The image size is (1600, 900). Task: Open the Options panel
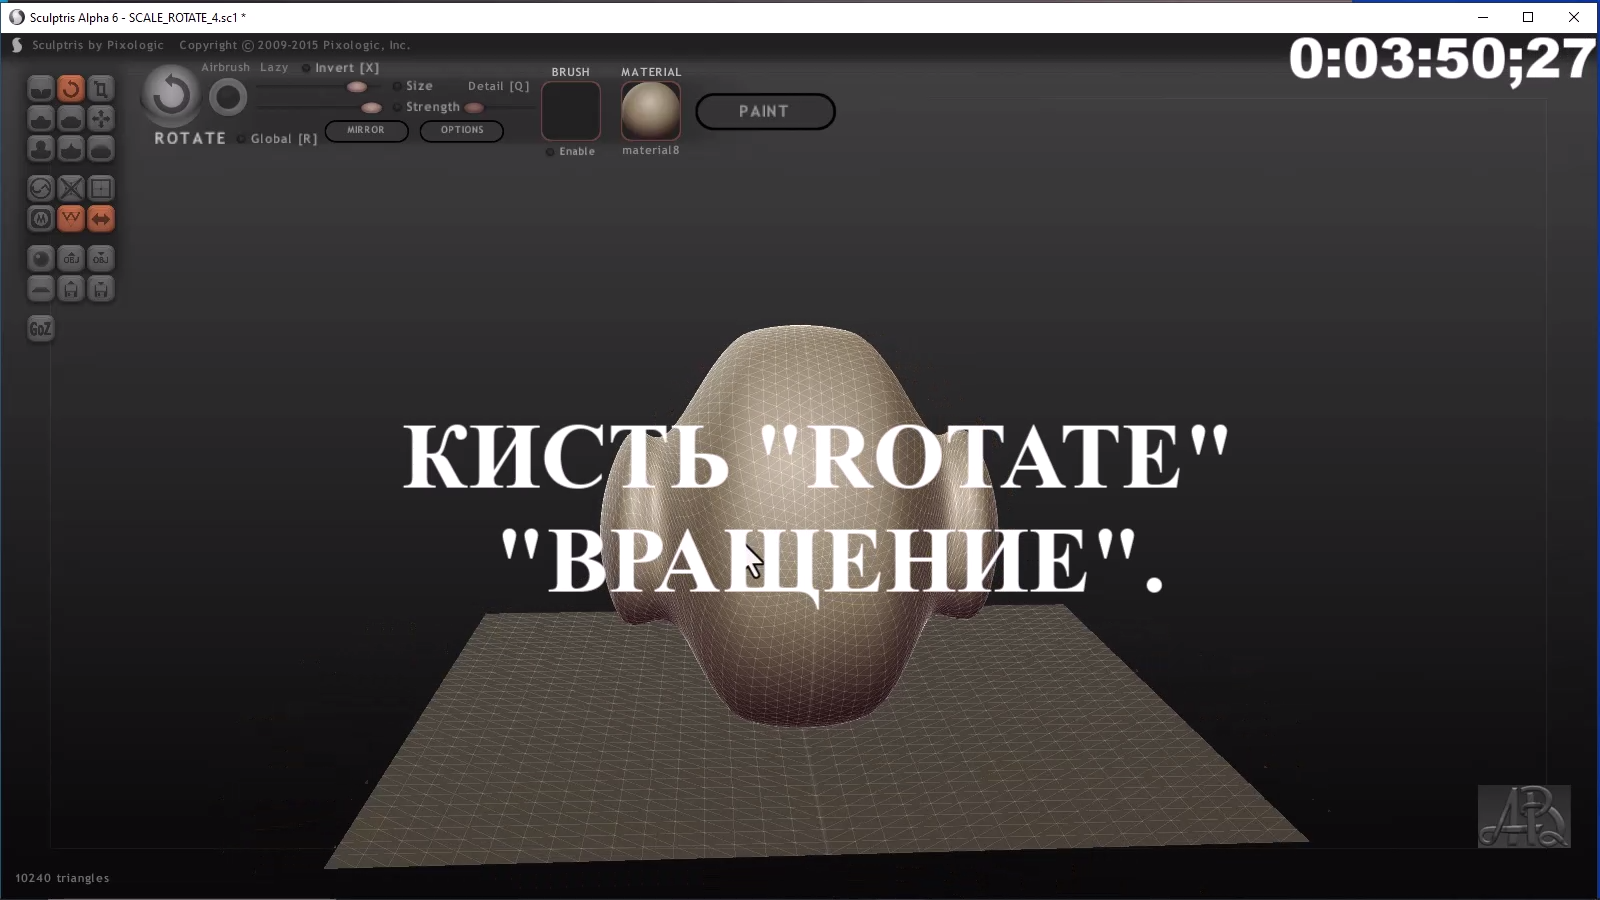(x=461, y=130)
